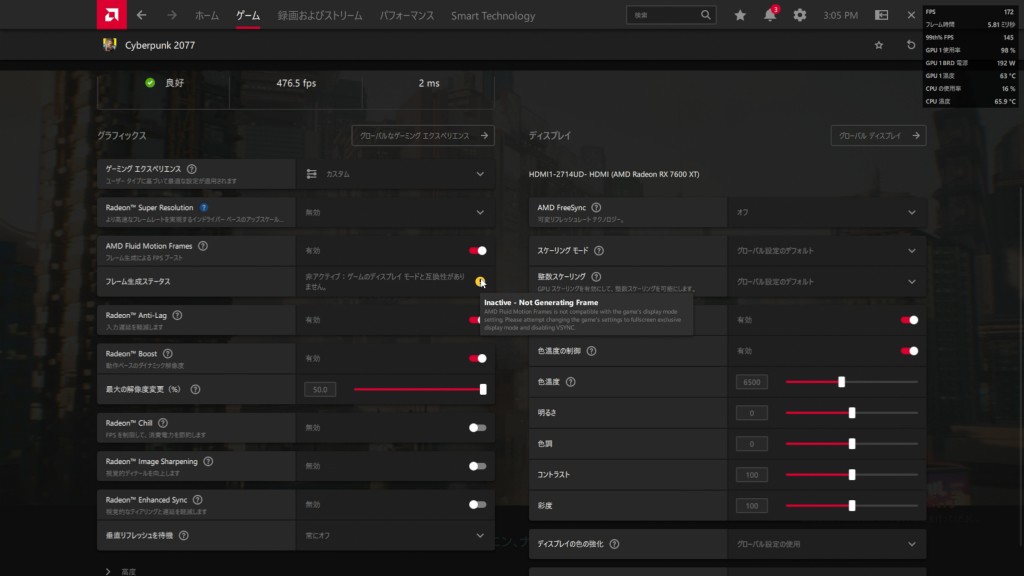Switch to the パフォーマンス tab

(410, 16)
